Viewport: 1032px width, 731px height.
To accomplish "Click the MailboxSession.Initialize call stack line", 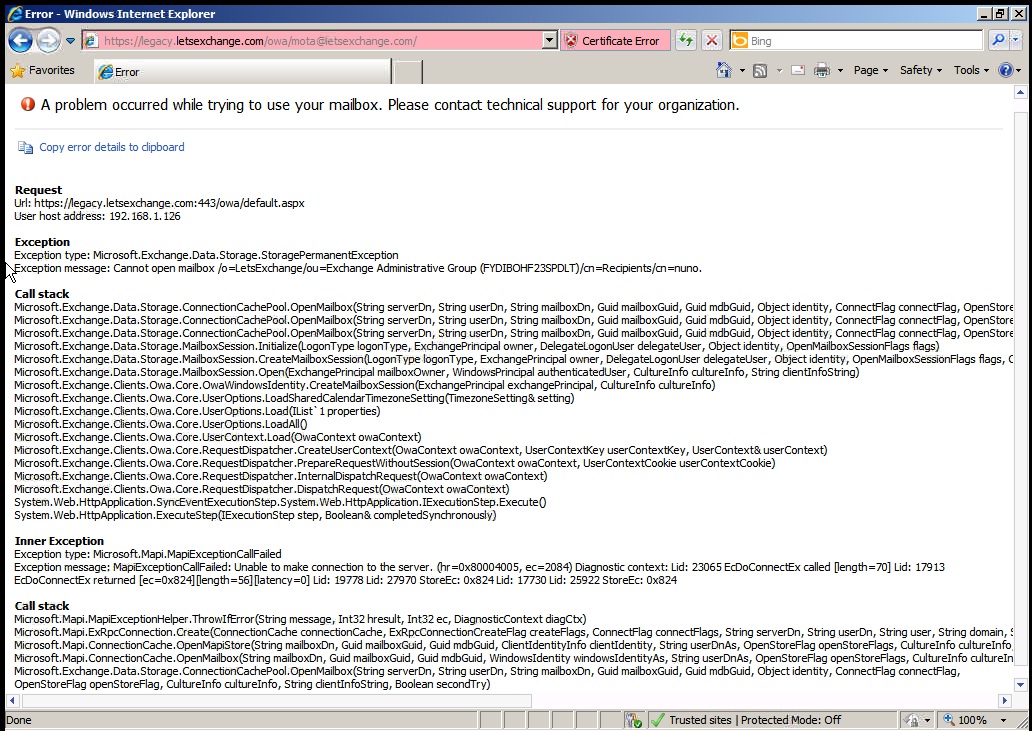I will coord(477,346).
